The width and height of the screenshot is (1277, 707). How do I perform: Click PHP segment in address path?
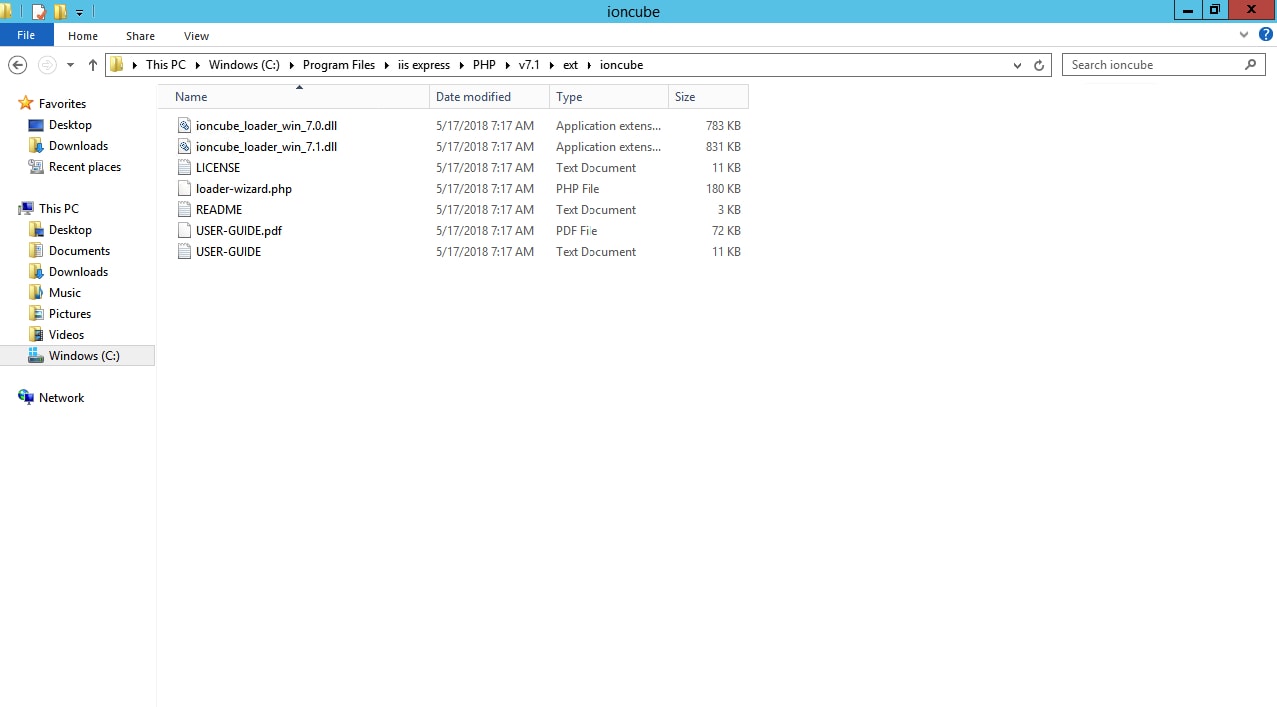484,65
